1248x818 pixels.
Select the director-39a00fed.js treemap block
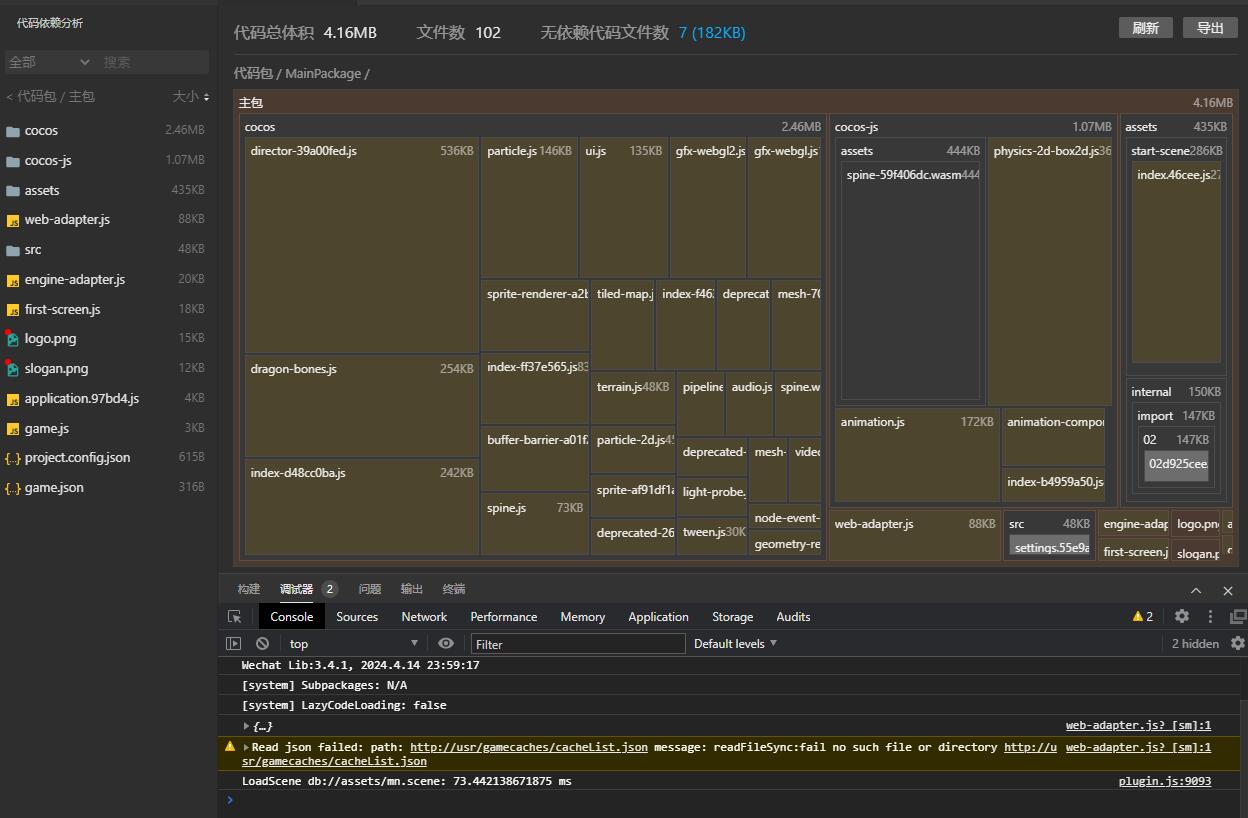(x=361, y=245)
